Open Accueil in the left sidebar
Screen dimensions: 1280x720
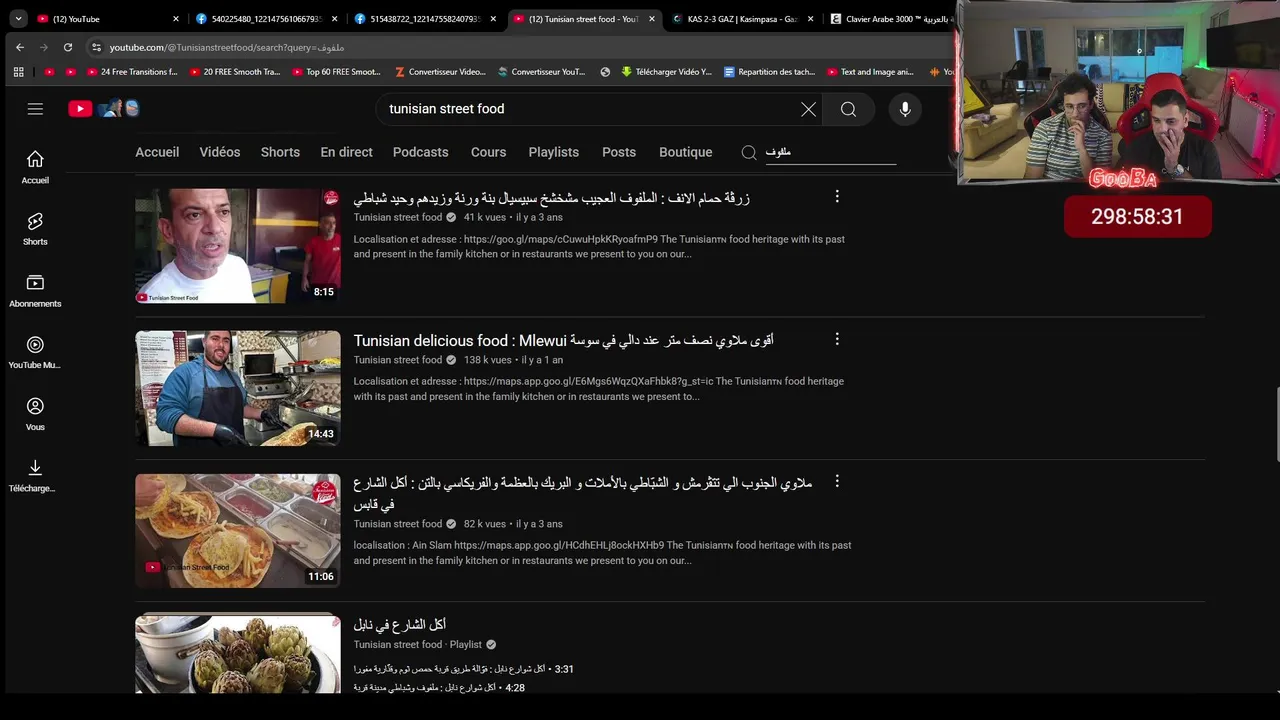[x=35, y=167]
